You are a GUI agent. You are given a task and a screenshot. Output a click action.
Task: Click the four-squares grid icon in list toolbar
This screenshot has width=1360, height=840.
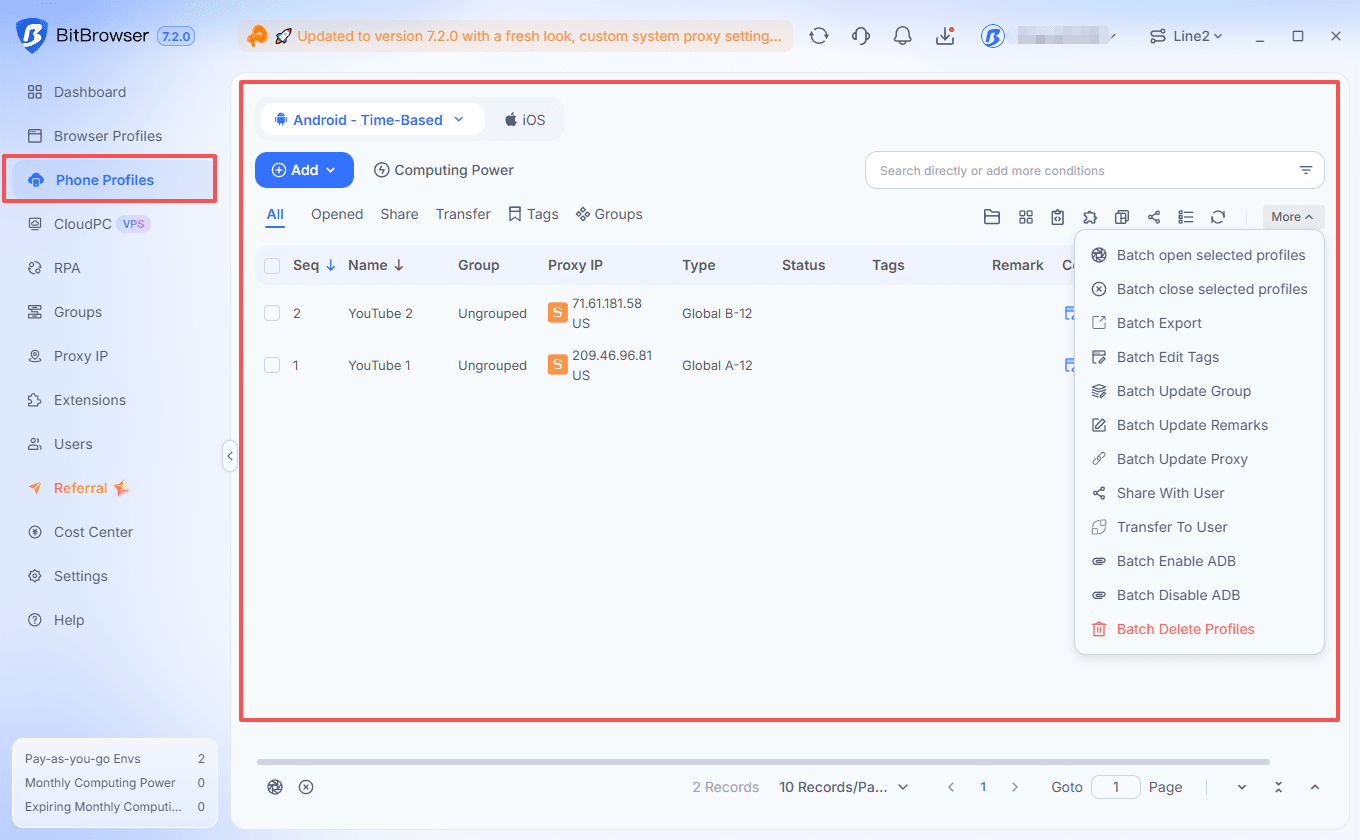point(1026,217)
